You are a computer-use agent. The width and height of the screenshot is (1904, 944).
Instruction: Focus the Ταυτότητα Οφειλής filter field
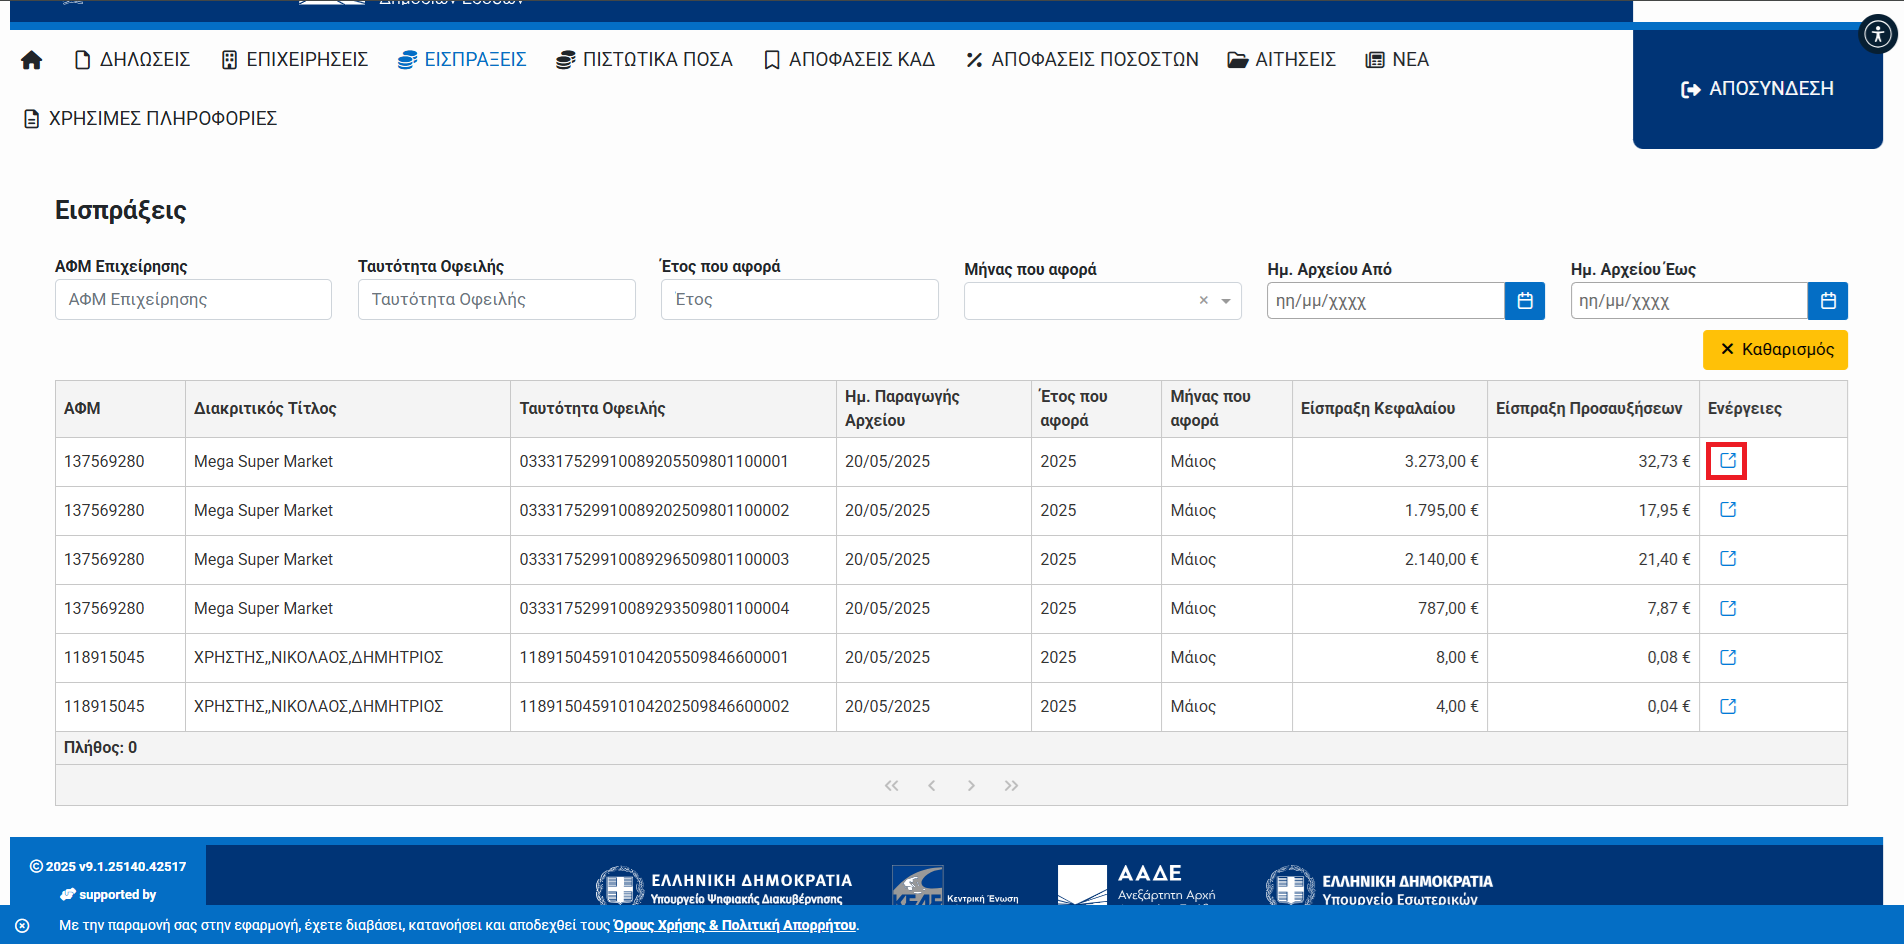[x=497, y=300]
